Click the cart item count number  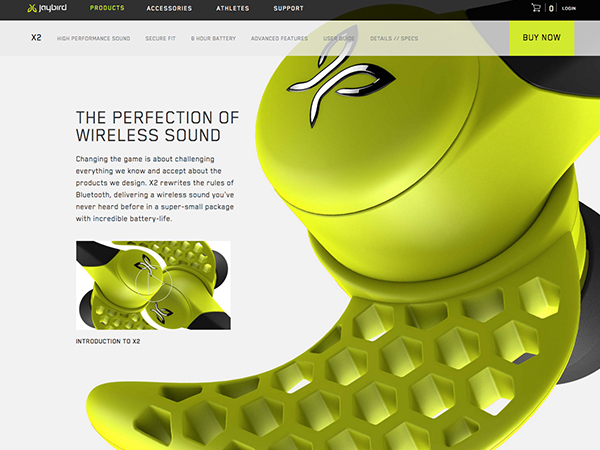551,8
